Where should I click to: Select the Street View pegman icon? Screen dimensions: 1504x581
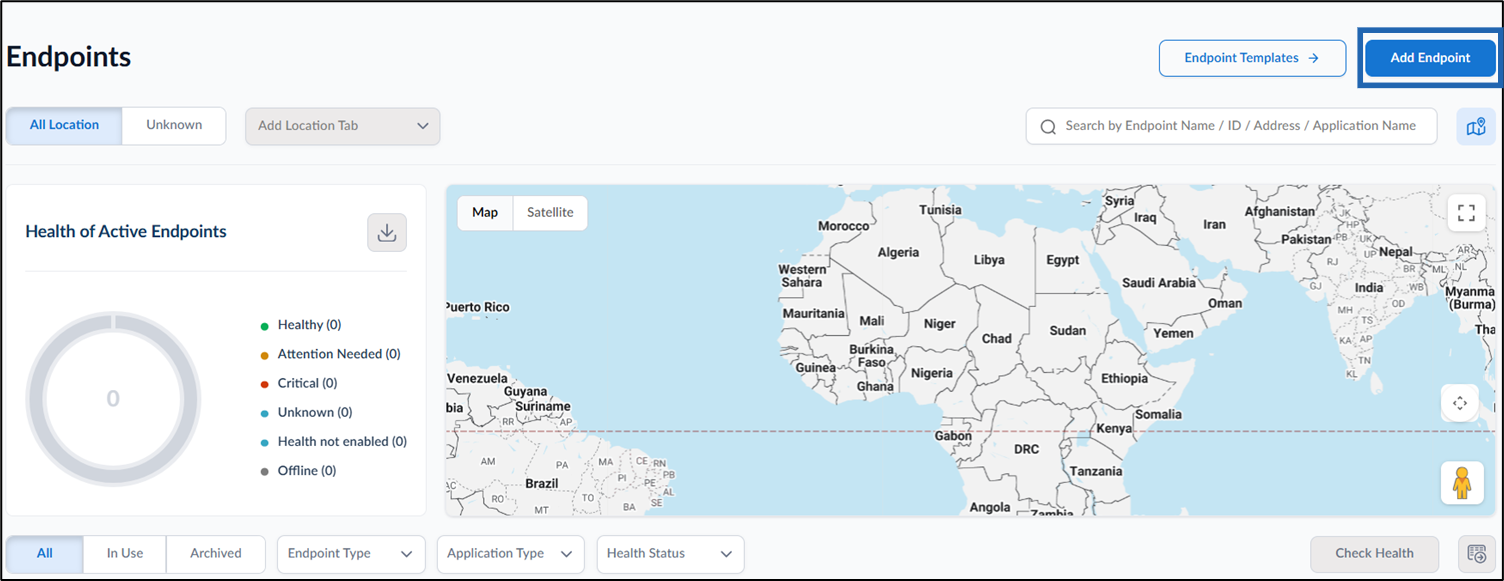[x=1462, y=483]
